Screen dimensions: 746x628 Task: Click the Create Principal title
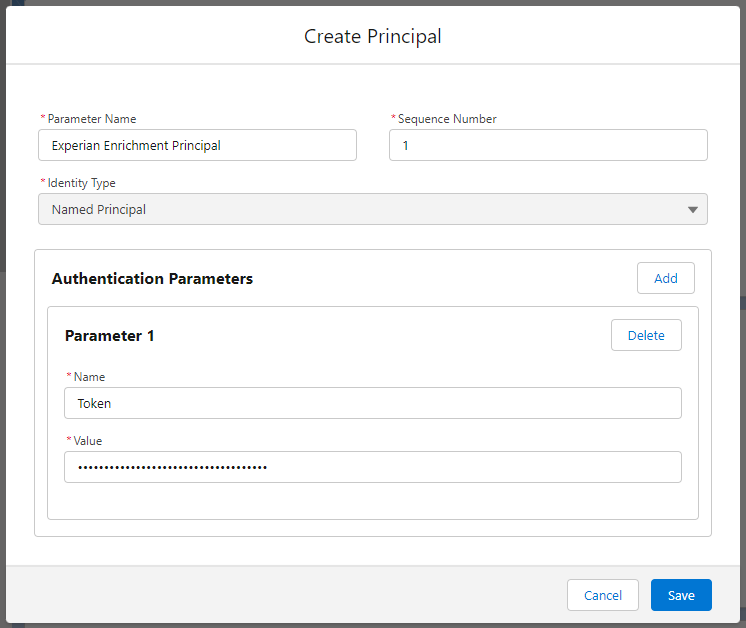point(373,37)
